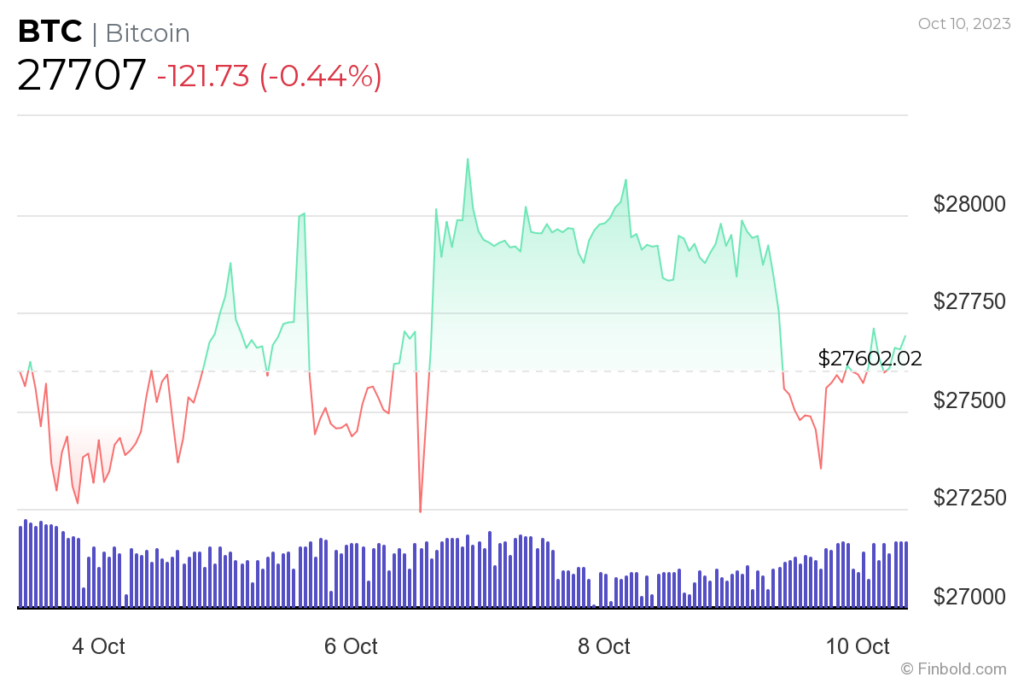Click the $27250 axis label

pos(968,498)
